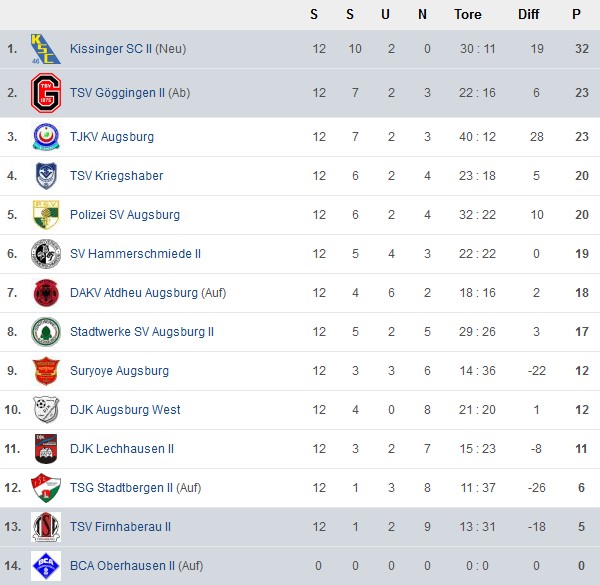Click the DJK Lechhausen II crest
The height and width of the screenshot is (585, 600).
pyautogui.click(x=46, y=449)
